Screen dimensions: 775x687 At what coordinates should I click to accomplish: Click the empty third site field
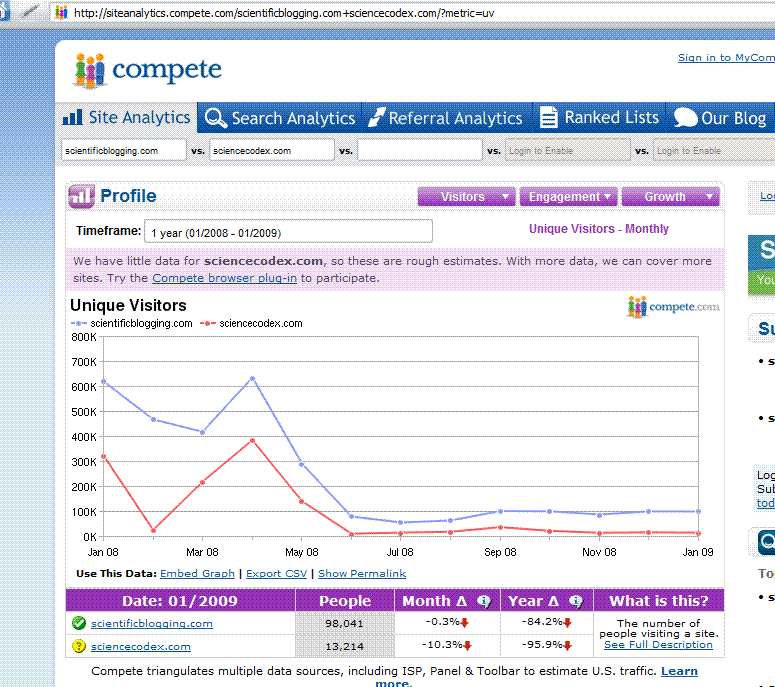[x=420, y=150]
